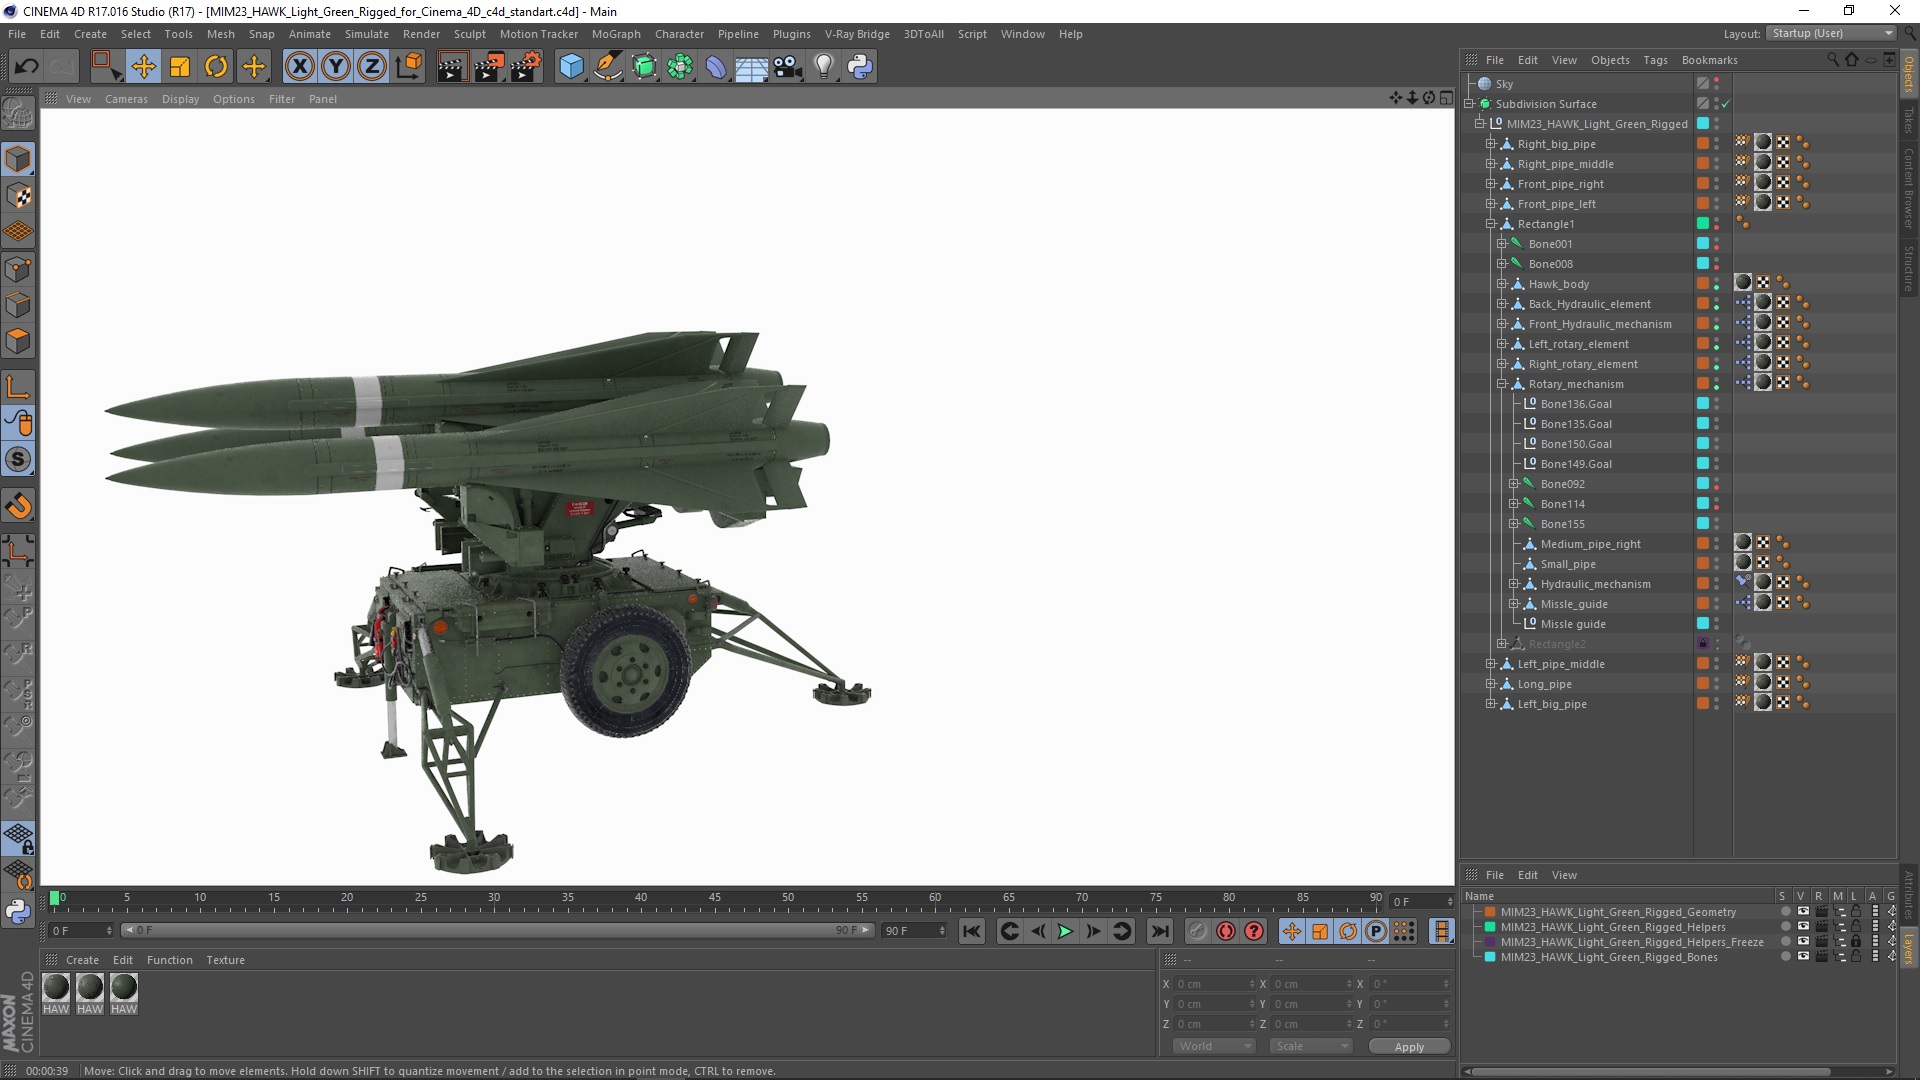Expand the Left_big_pipe tree node

(x=1490, y=704)
